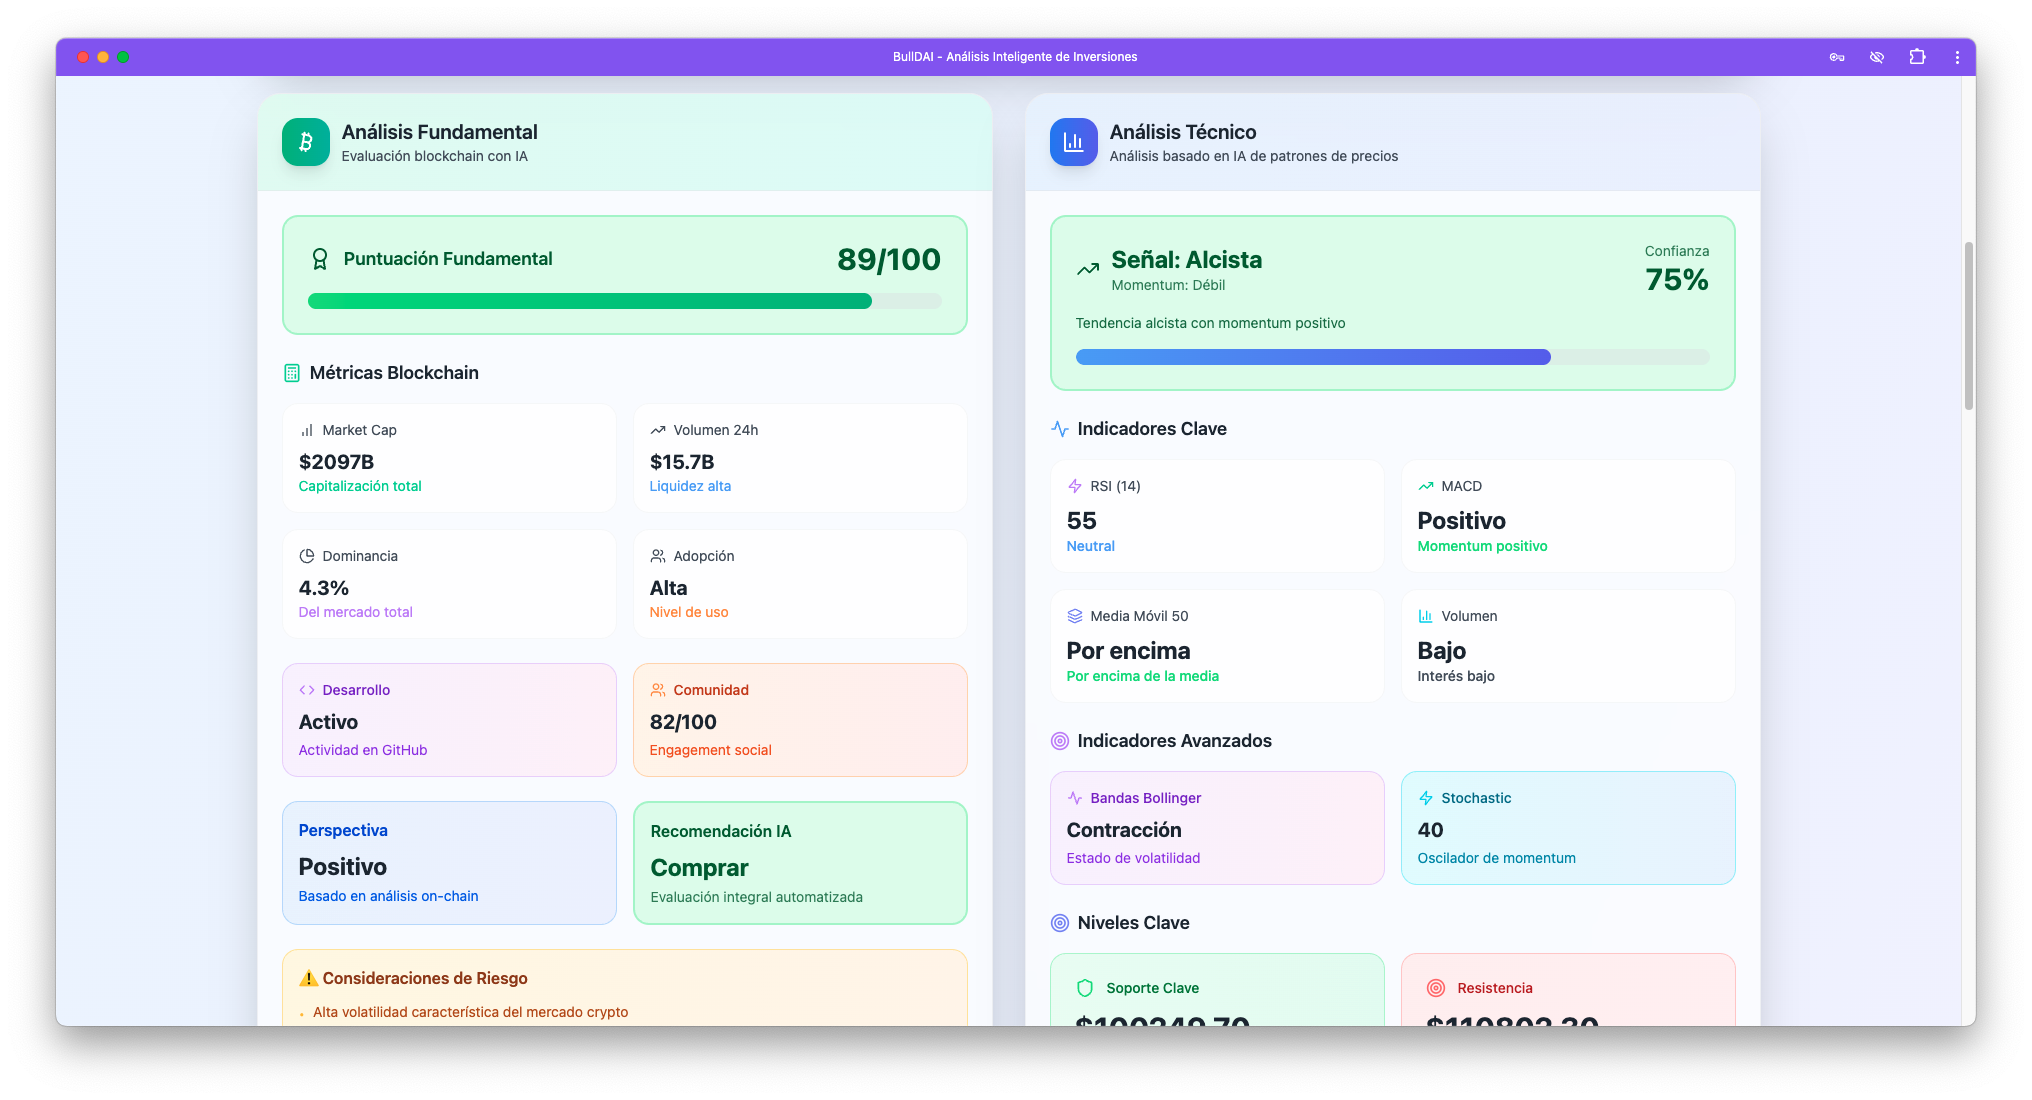Image resolution: width=2032 pixels, height=1100 pixels.
Task: Click the fundamental score progress bar
Action: click(x=624, y=301)
